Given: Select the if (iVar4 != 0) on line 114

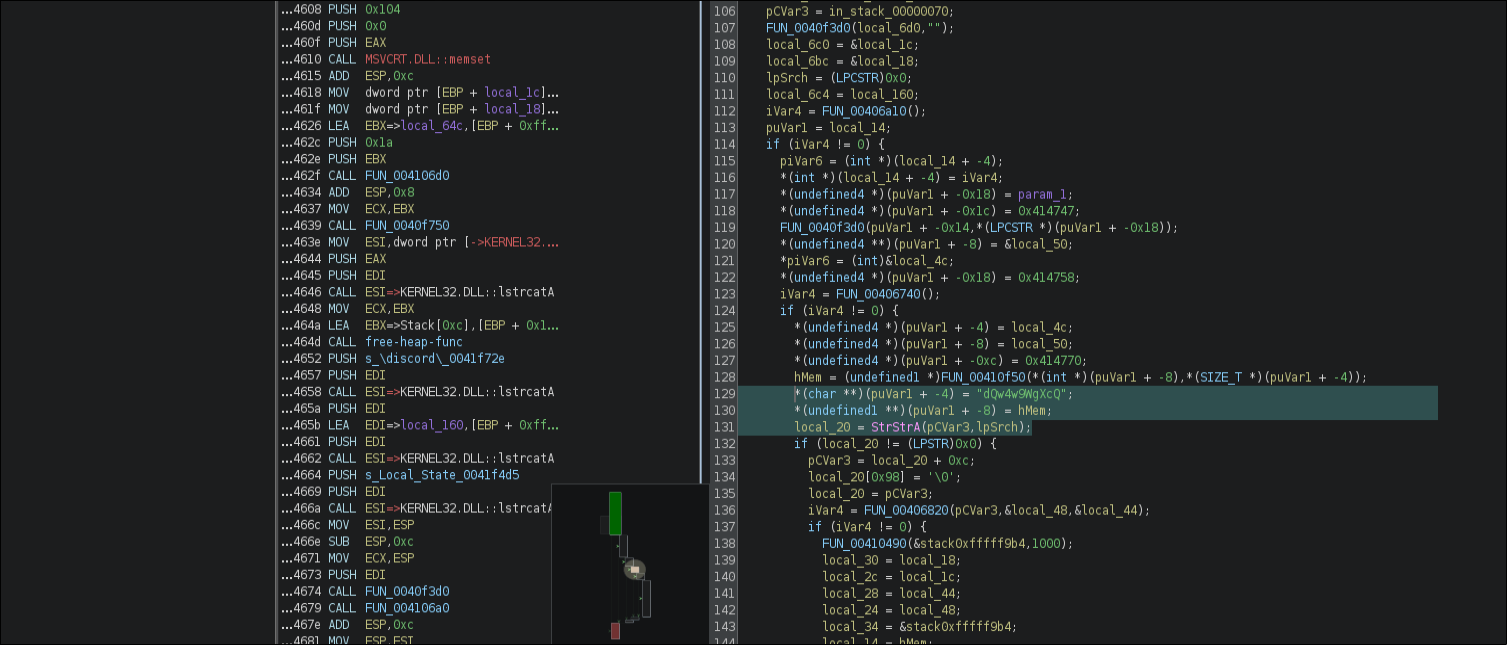Looking at the screenshot, I should pos(826,144).
